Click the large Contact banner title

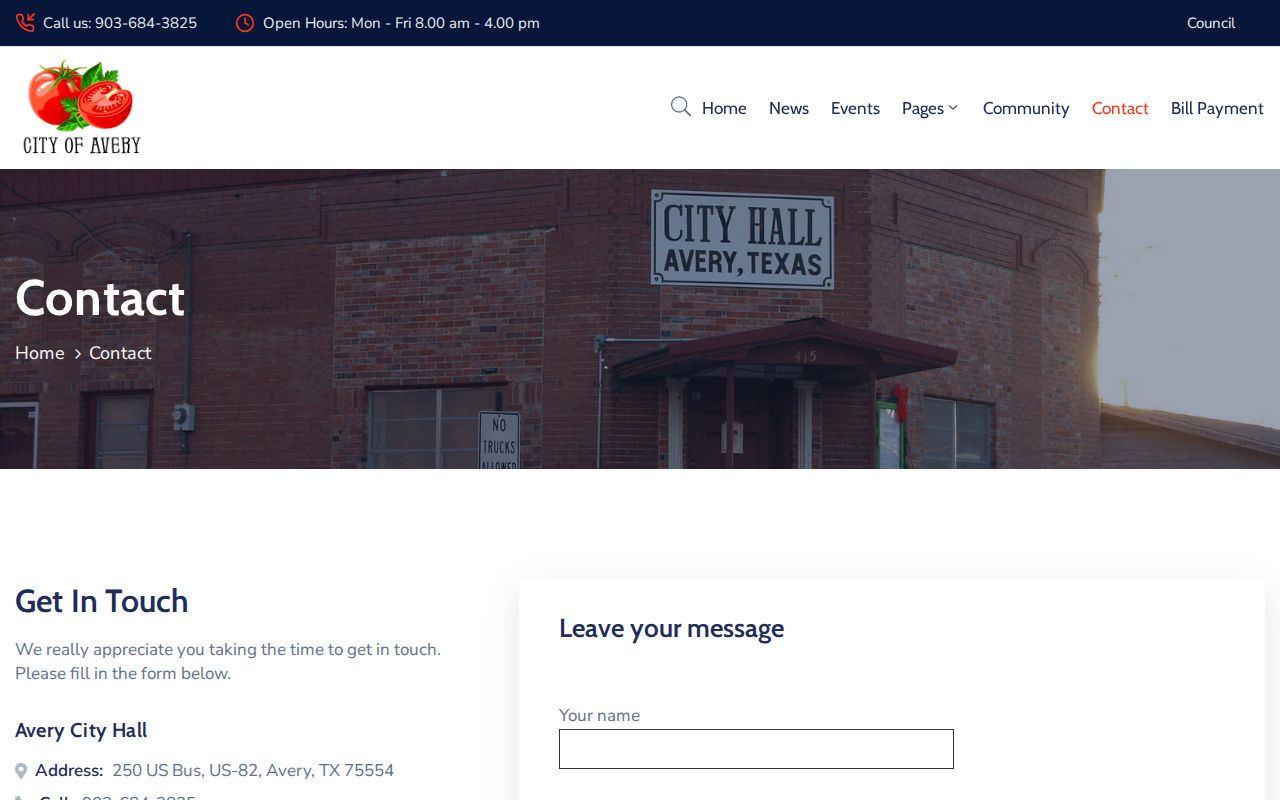[x=100, y=298]
